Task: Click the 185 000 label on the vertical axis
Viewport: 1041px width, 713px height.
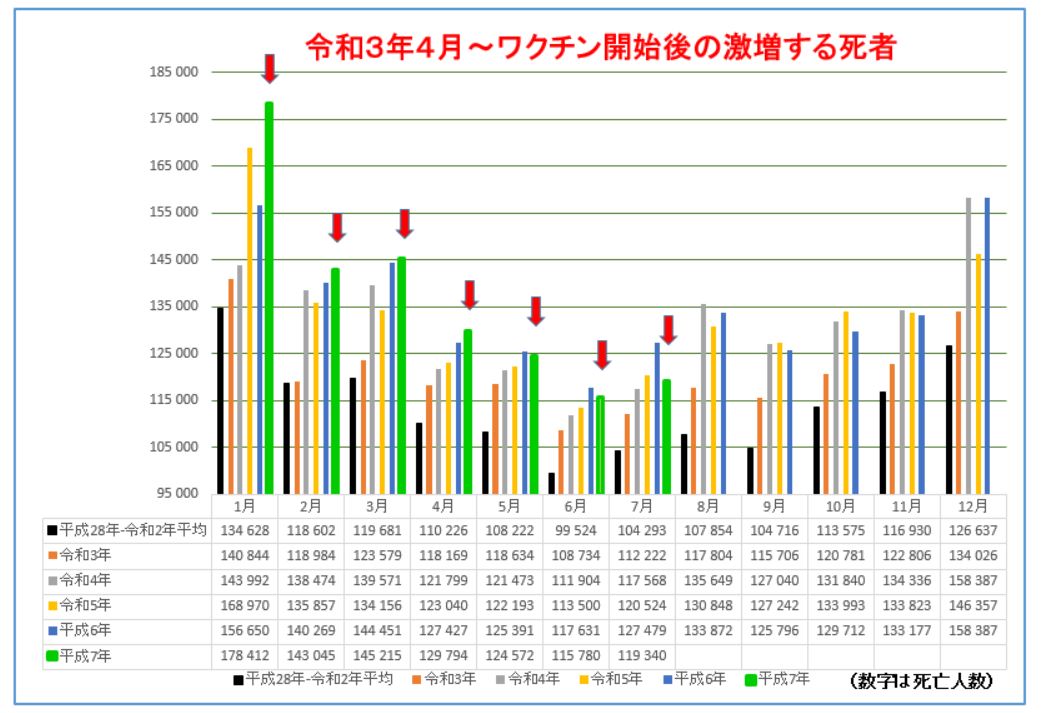Action: [x=173, y=72]
